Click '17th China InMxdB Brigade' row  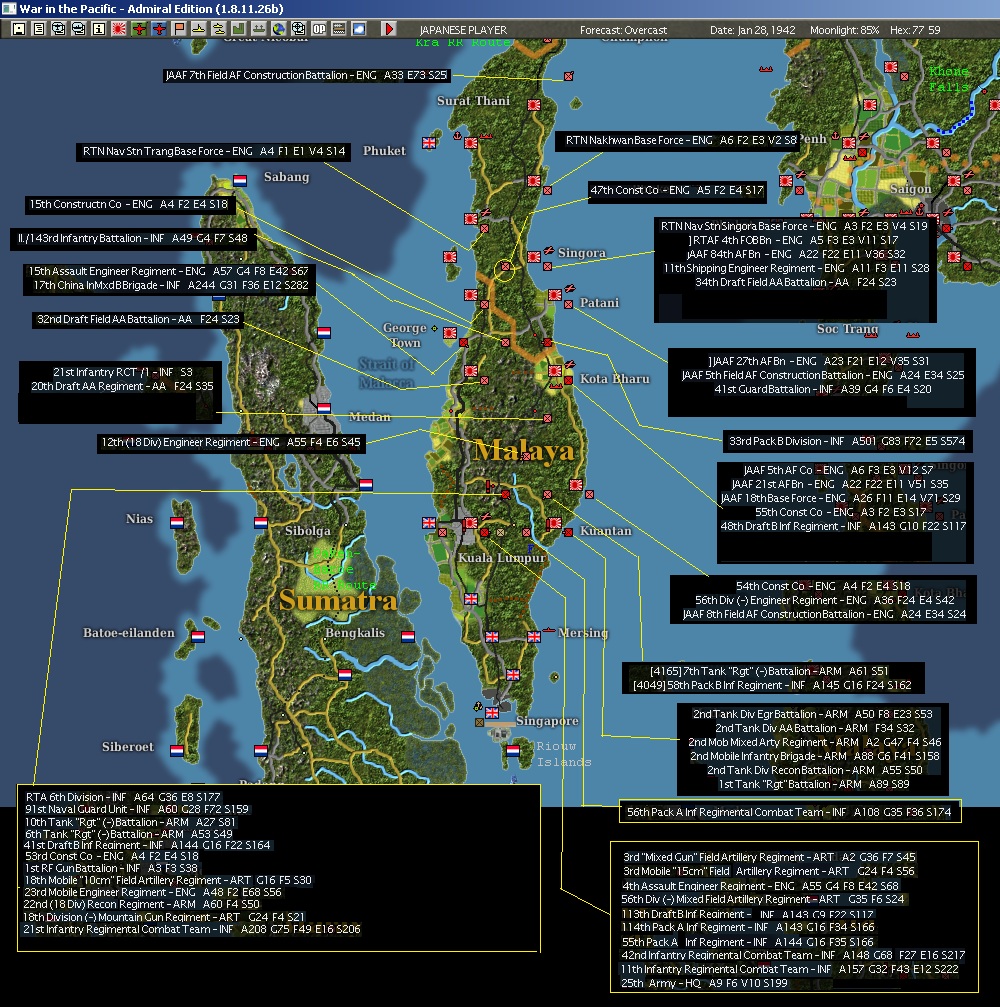(170, 285)
